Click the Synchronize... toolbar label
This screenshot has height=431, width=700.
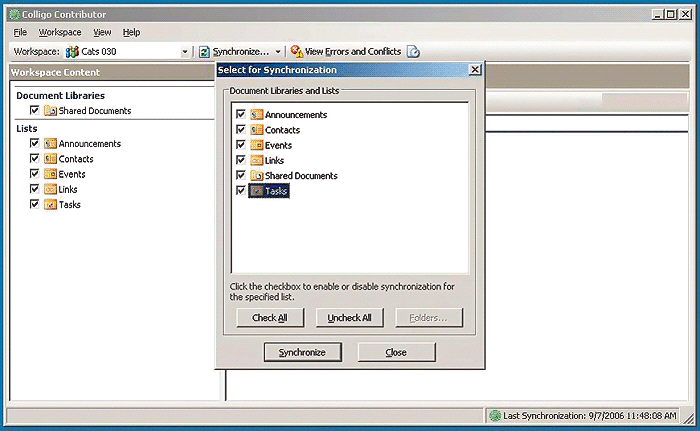pos(241,52)
